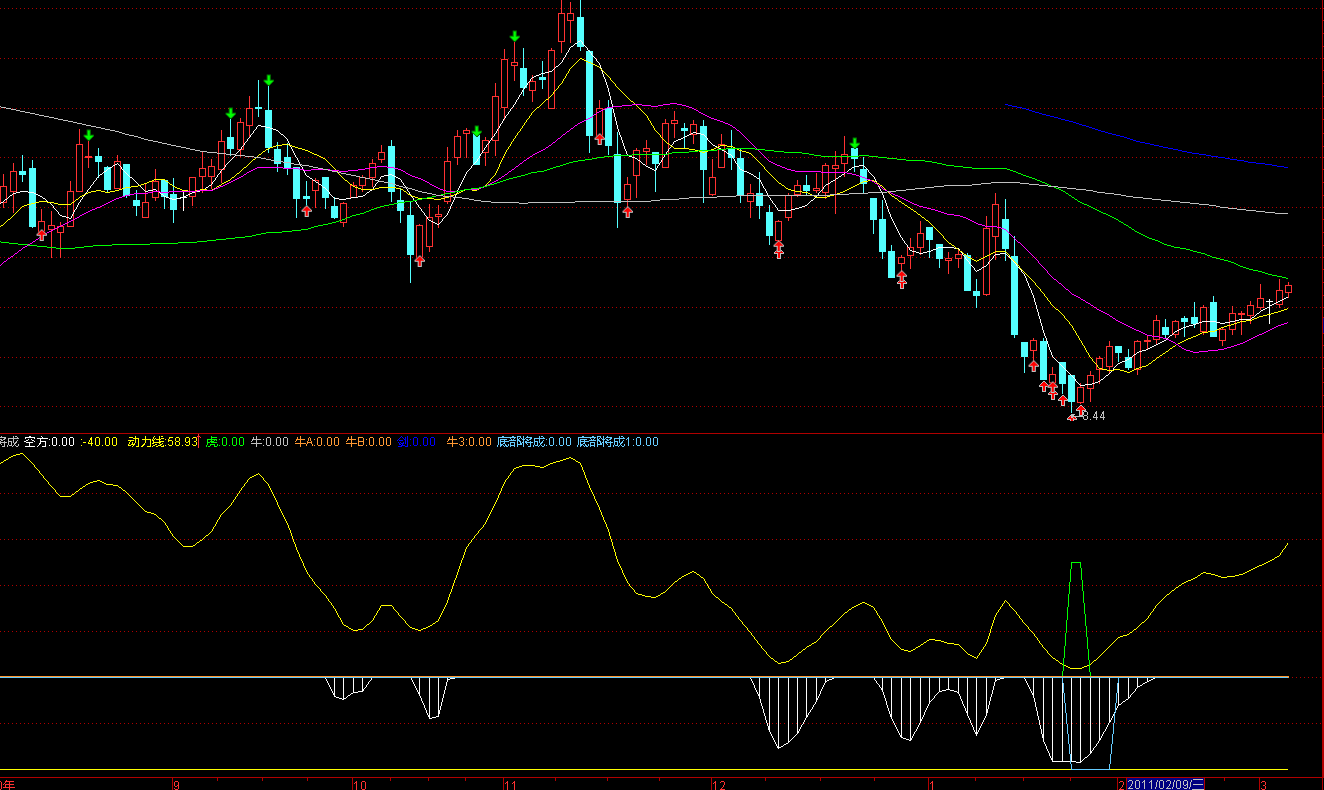
Task: Click the 底部将成:0.00 indicator label
Action: click(x=534, y=441)
